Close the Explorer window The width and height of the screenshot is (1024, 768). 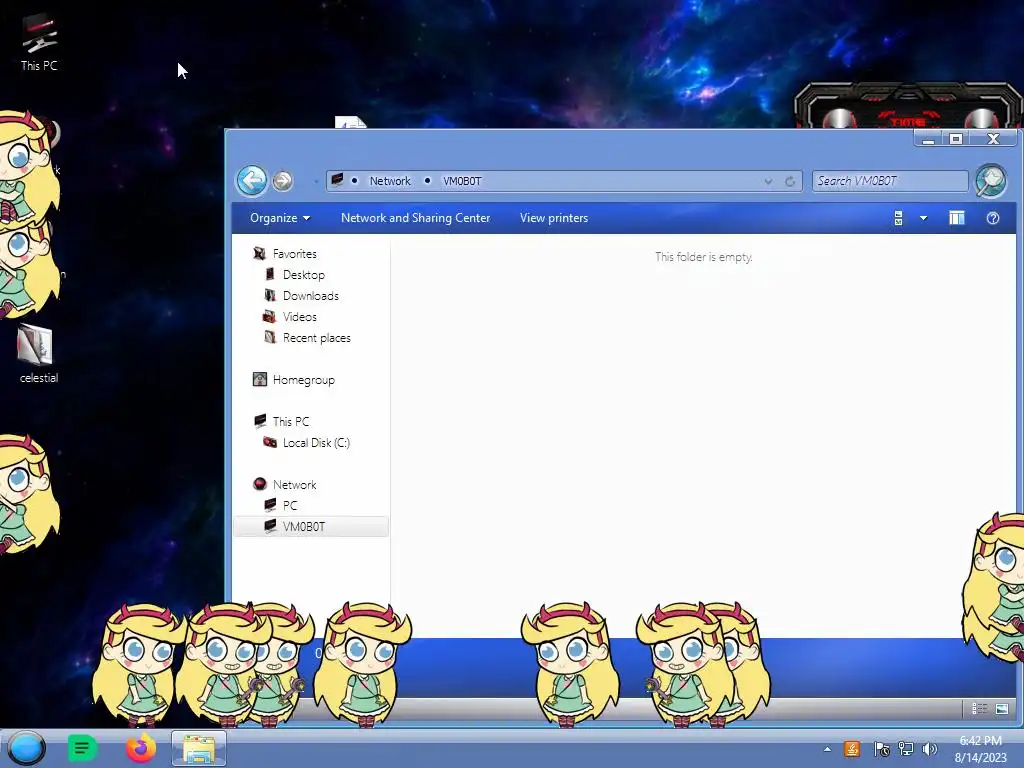coord(993,139)
